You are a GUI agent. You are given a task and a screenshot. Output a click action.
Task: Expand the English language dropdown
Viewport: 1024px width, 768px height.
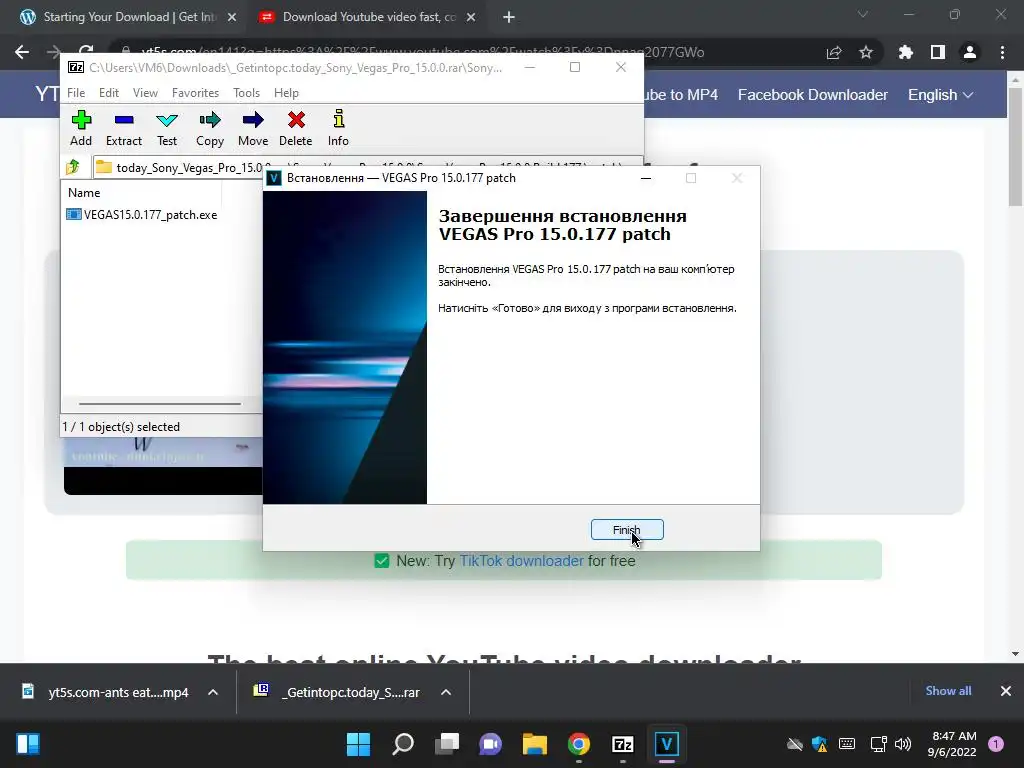(x=940, y=95)
